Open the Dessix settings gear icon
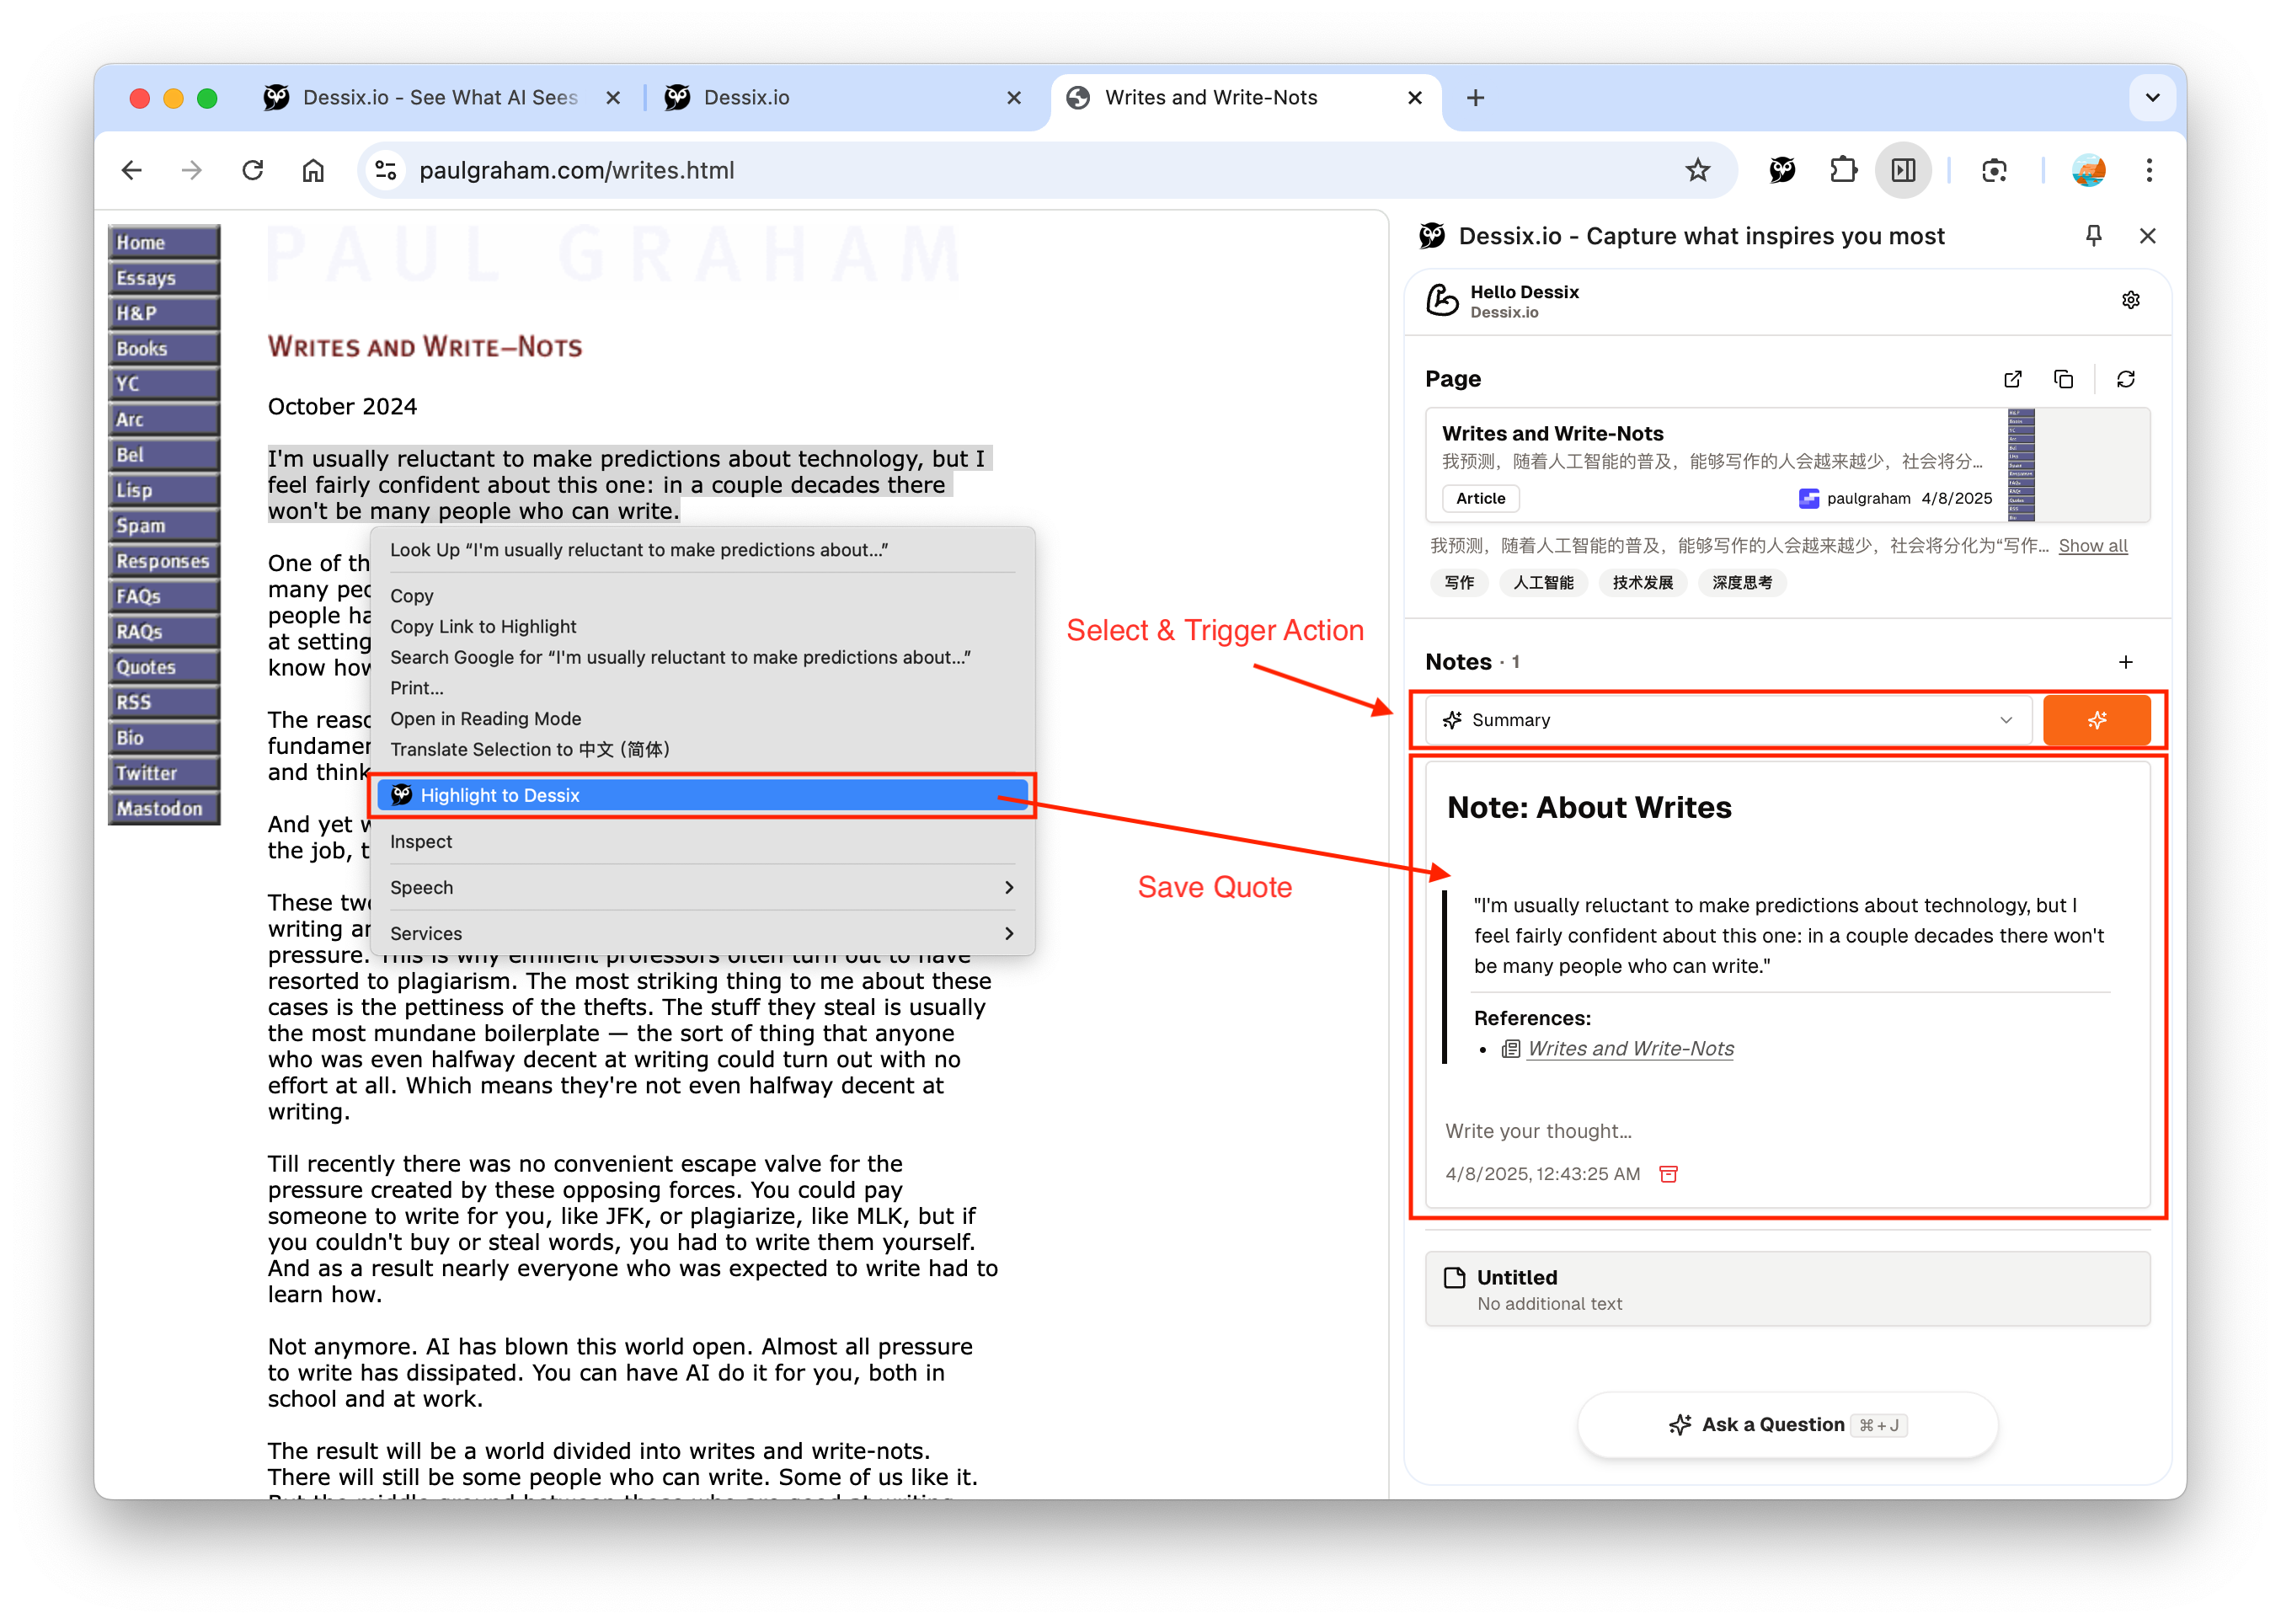This screenshot has width=2281, height=1624. click(2130, 300)
